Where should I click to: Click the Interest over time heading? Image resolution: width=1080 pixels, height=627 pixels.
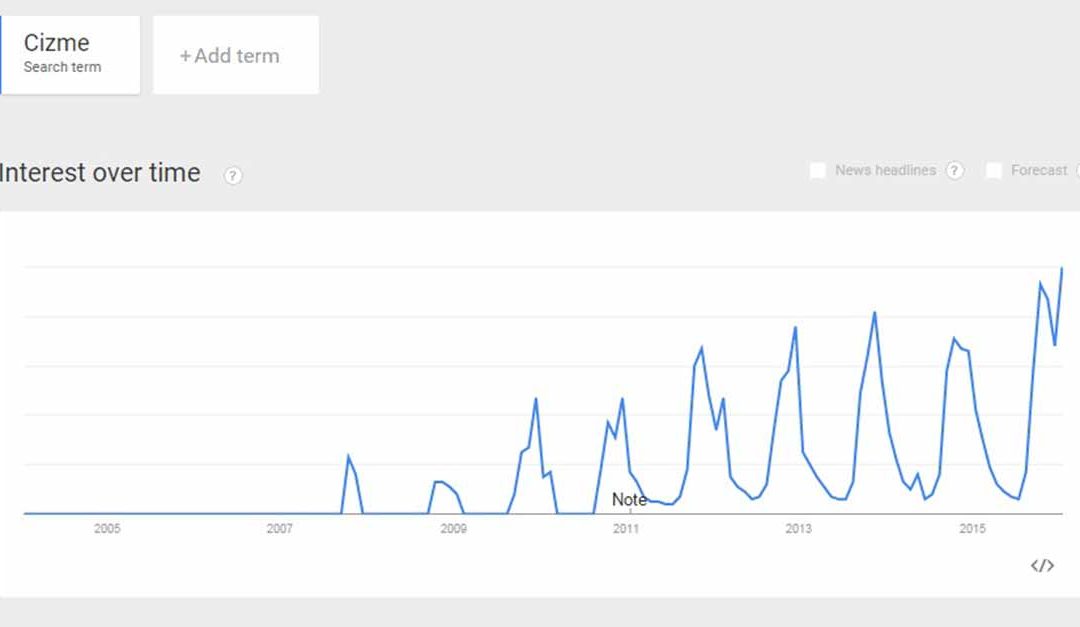pyautogui.click(x=100, y=173)
